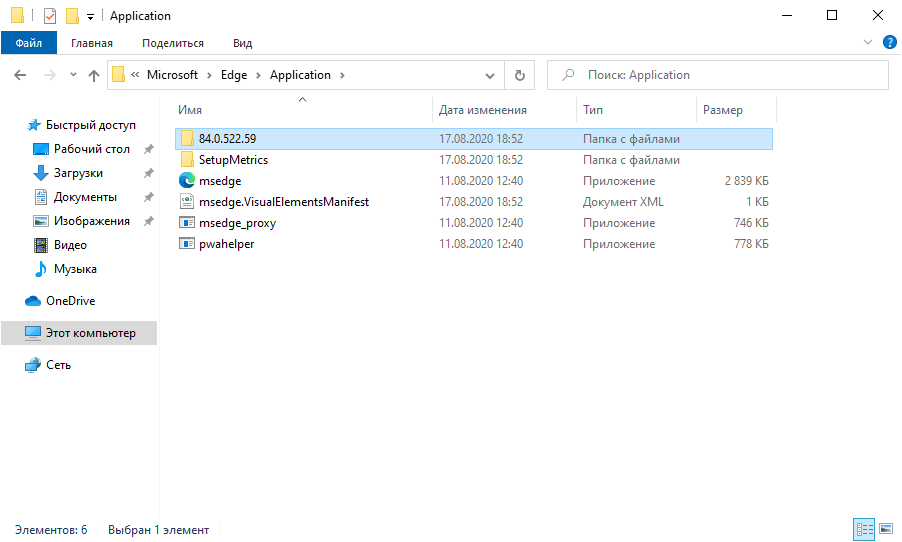Select the pwahelper file name
This screenshot has width=902, height=542.
tap(227, 244)
